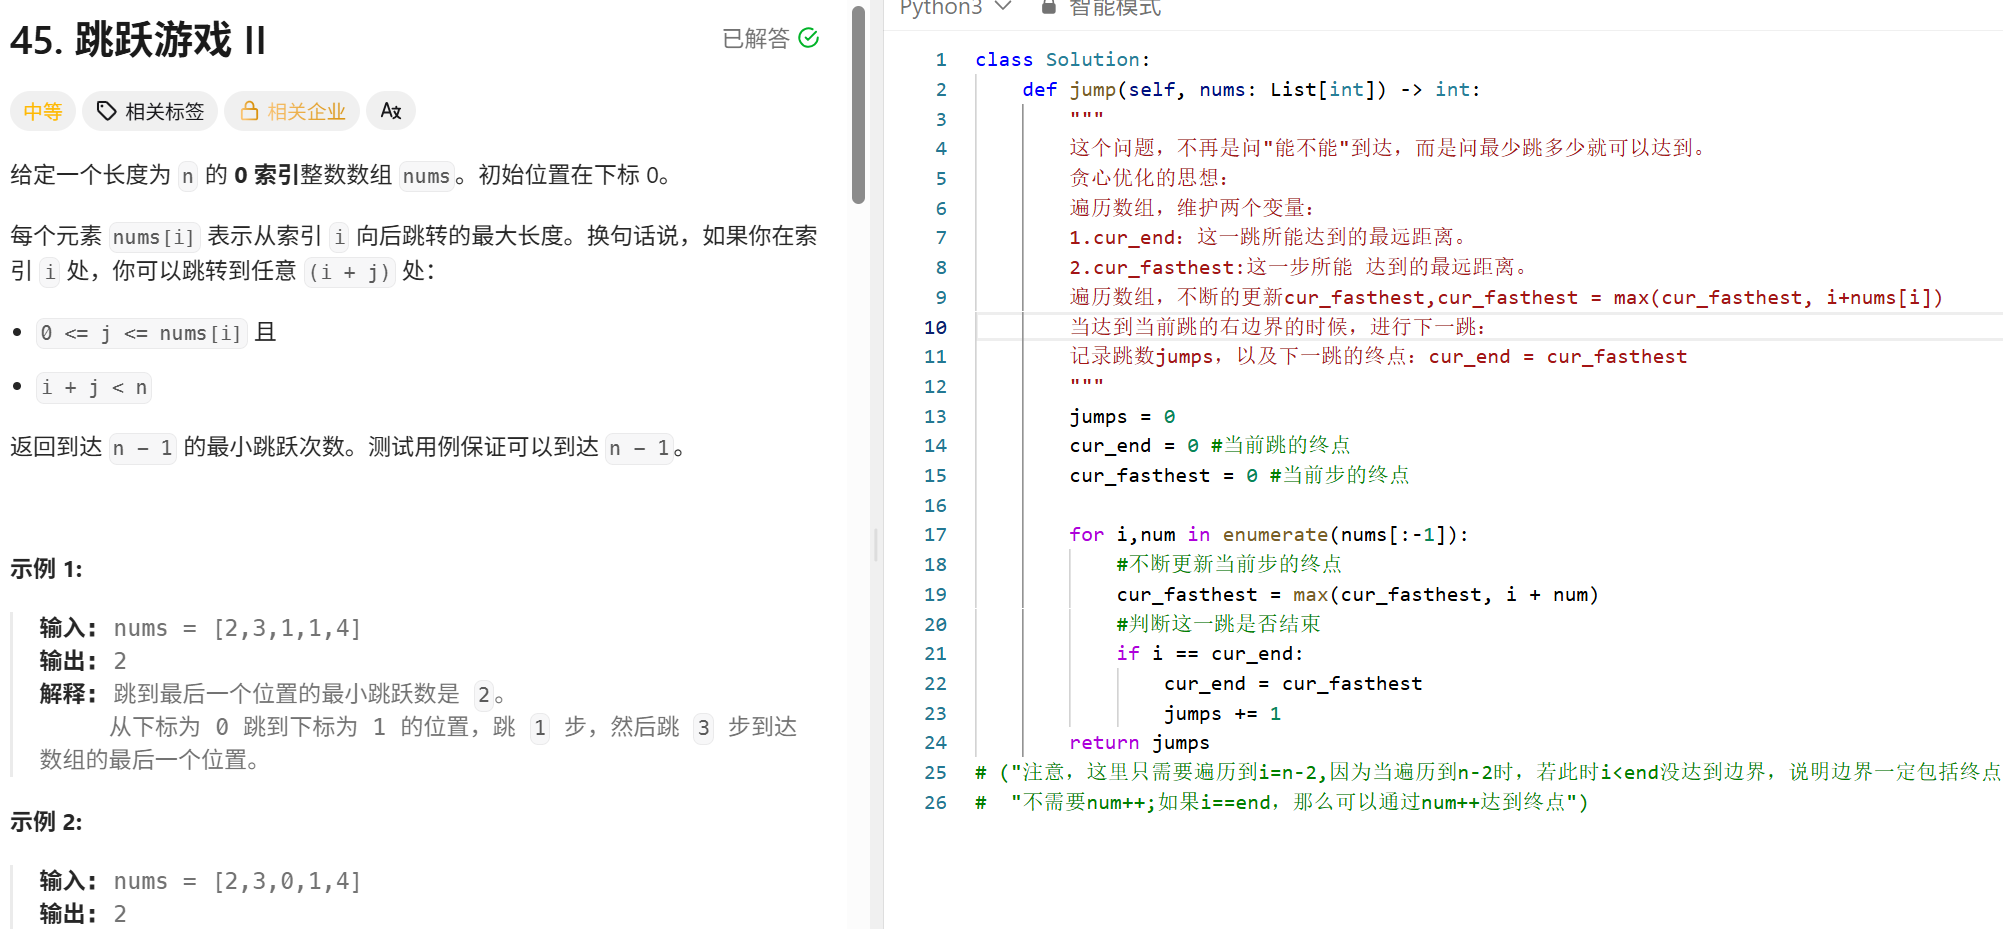Click the green solved checkmark icon

coord(809,38)
